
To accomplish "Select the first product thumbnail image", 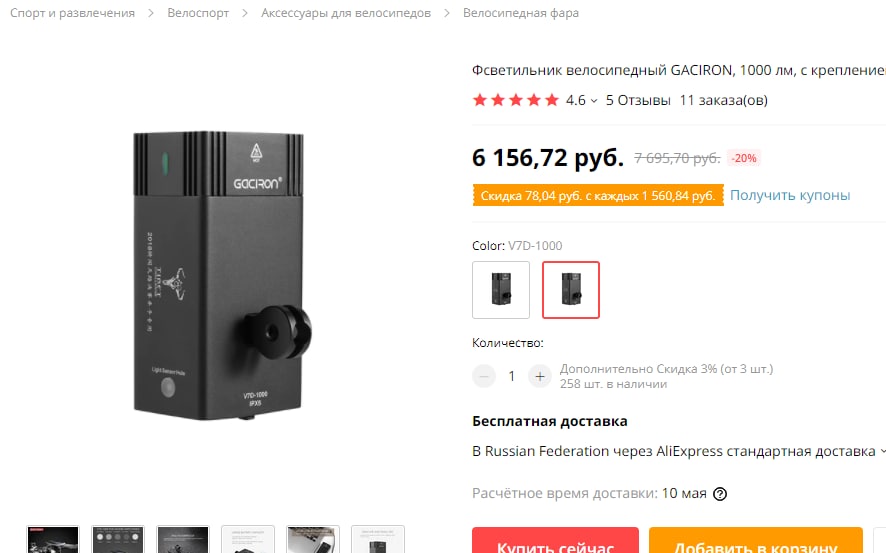I will [53, 539].
